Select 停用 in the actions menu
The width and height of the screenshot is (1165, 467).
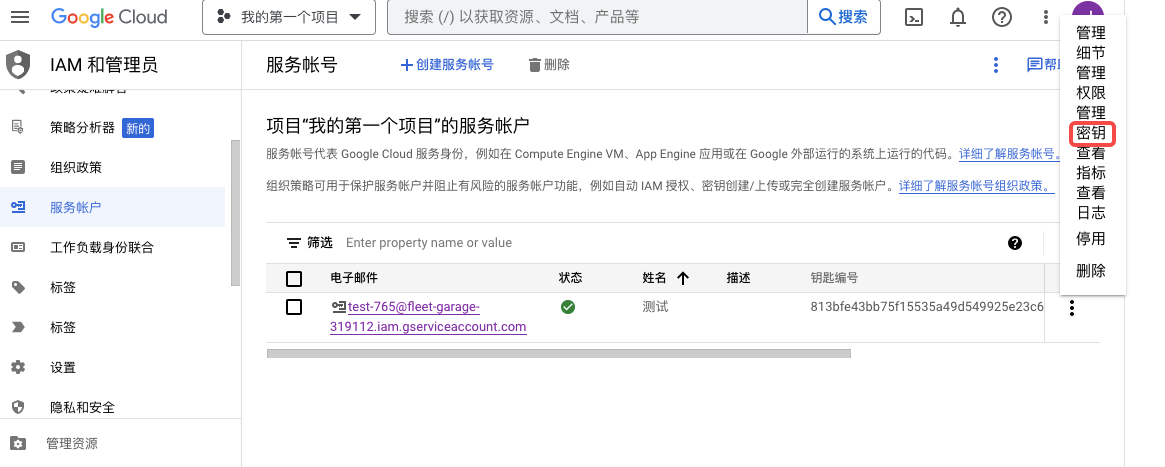[x=1091, y=239]
